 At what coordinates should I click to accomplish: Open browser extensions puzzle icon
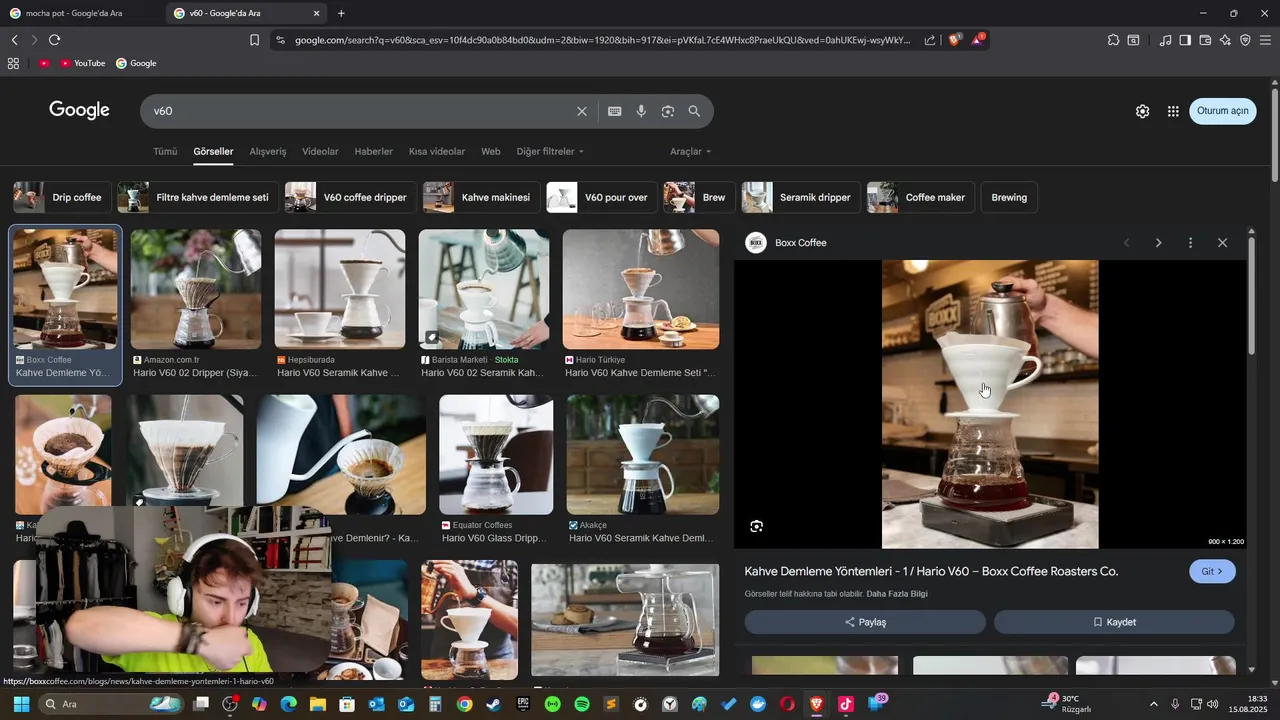(x=1113, y=40)
